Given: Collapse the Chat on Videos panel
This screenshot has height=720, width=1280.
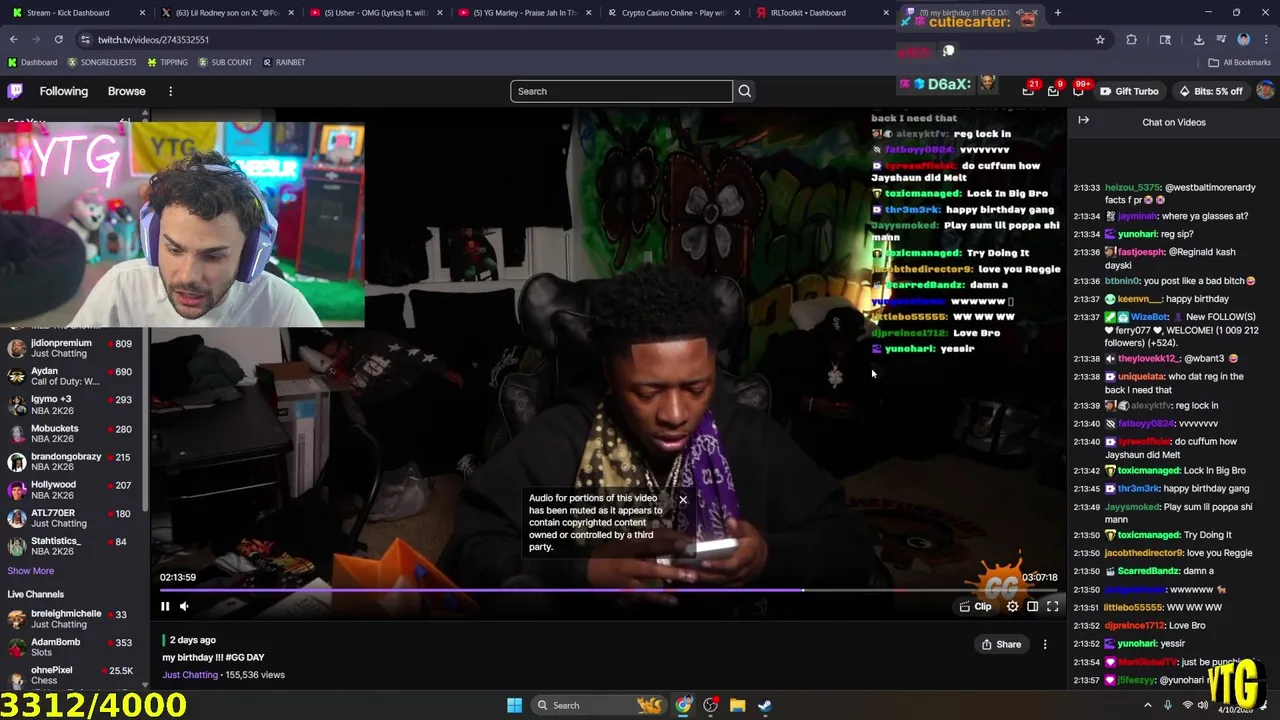Looking at the screenshot, I should [x=1083, y=121].
